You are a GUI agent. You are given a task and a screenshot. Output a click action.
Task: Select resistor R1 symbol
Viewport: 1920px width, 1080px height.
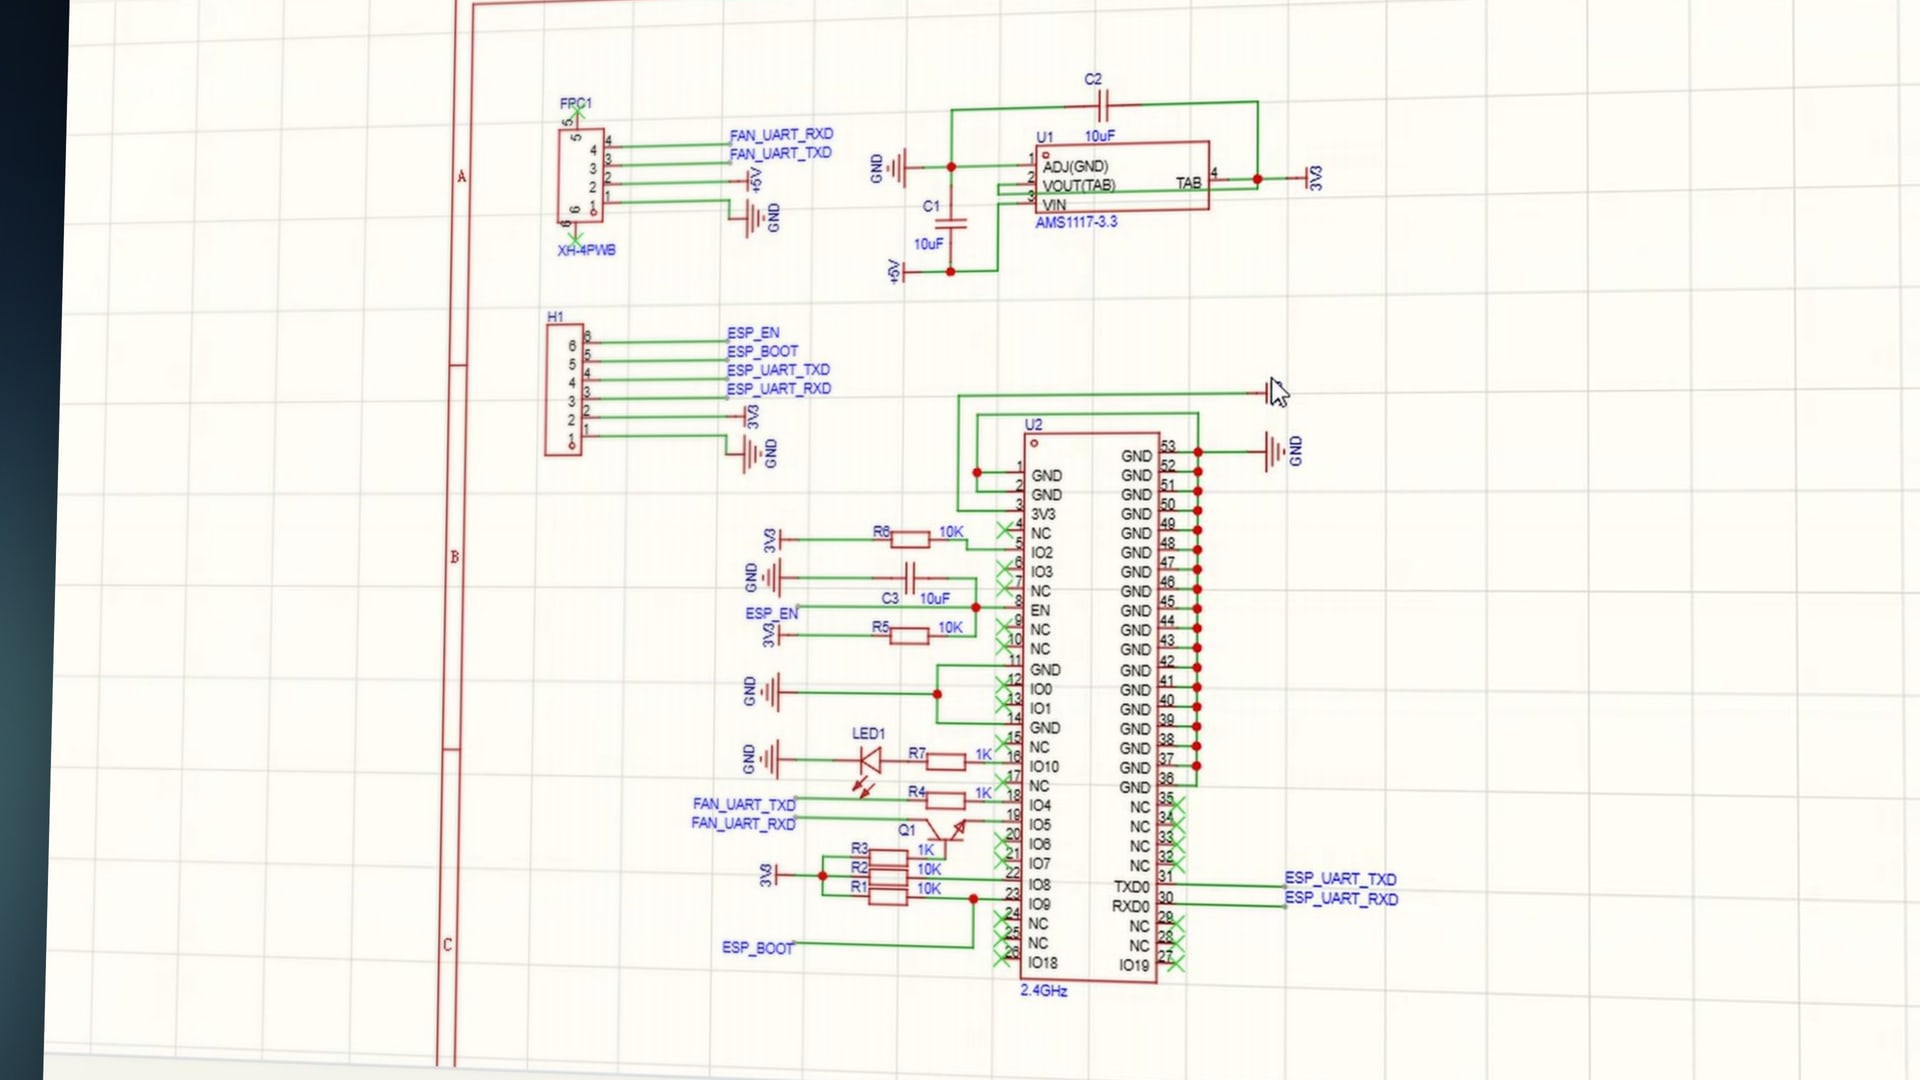888,896
